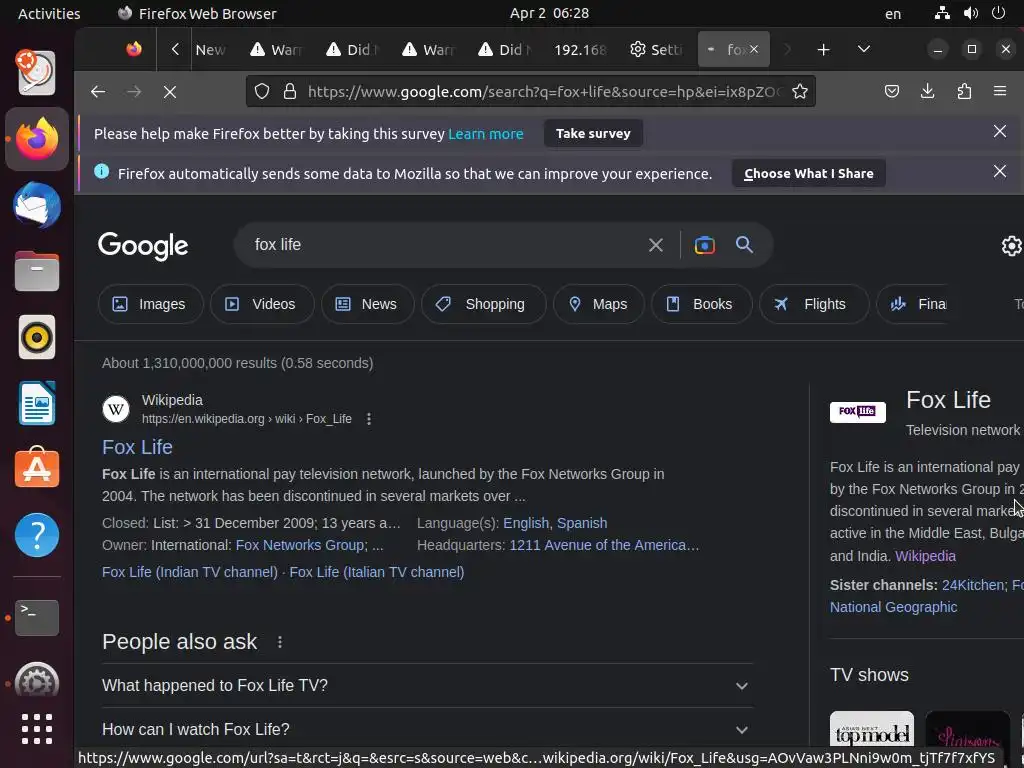Image resolution: width=1024 pixels, height=768 pixels.
Task: Open Spanish language link
Action: click(x=581, y=523)
